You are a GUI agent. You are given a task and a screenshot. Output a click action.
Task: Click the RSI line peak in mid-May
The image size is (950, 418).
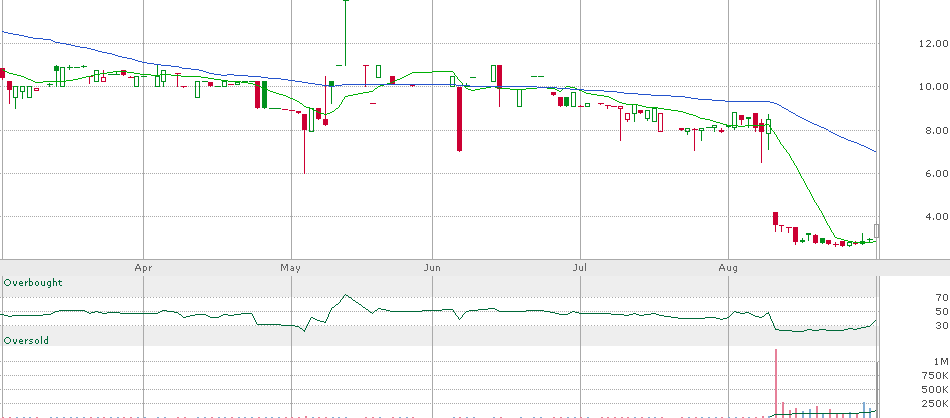pyautogui.click(x=345, y=295)
